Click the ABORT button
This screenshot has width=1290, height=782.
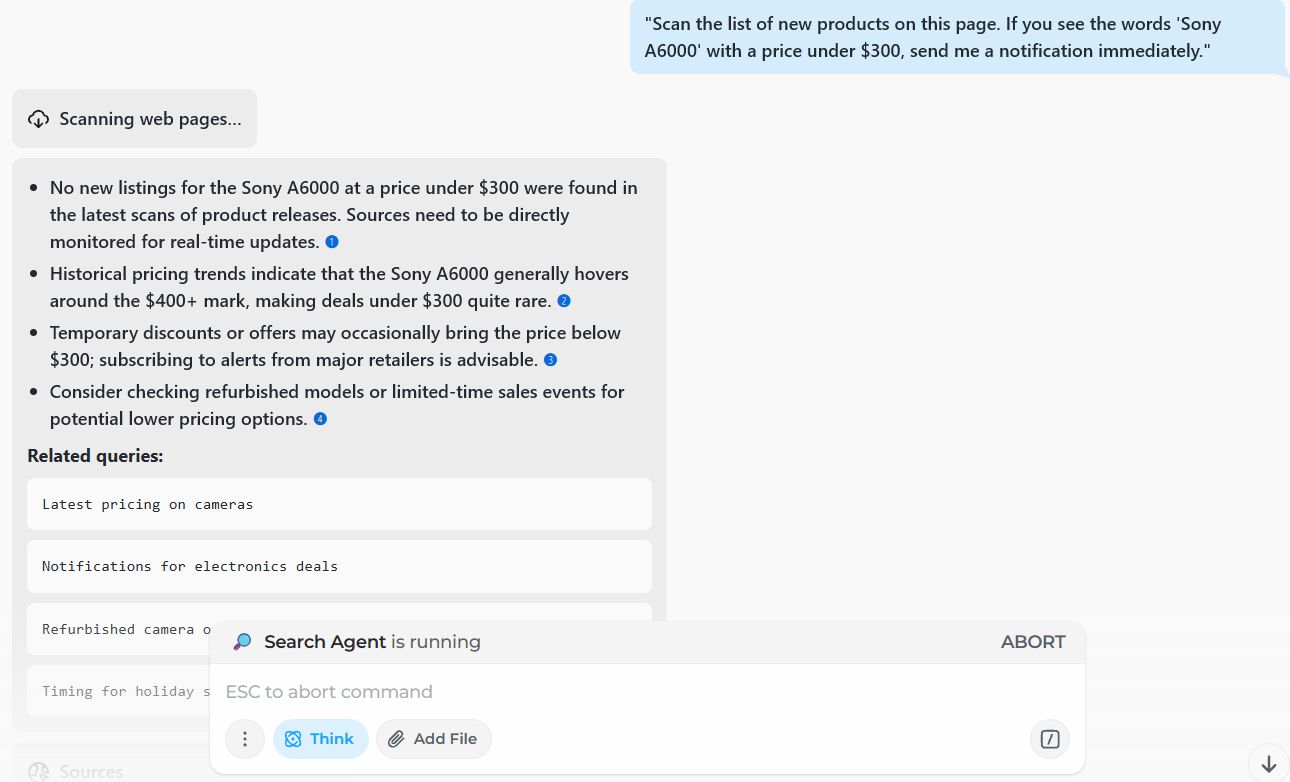1032,642
